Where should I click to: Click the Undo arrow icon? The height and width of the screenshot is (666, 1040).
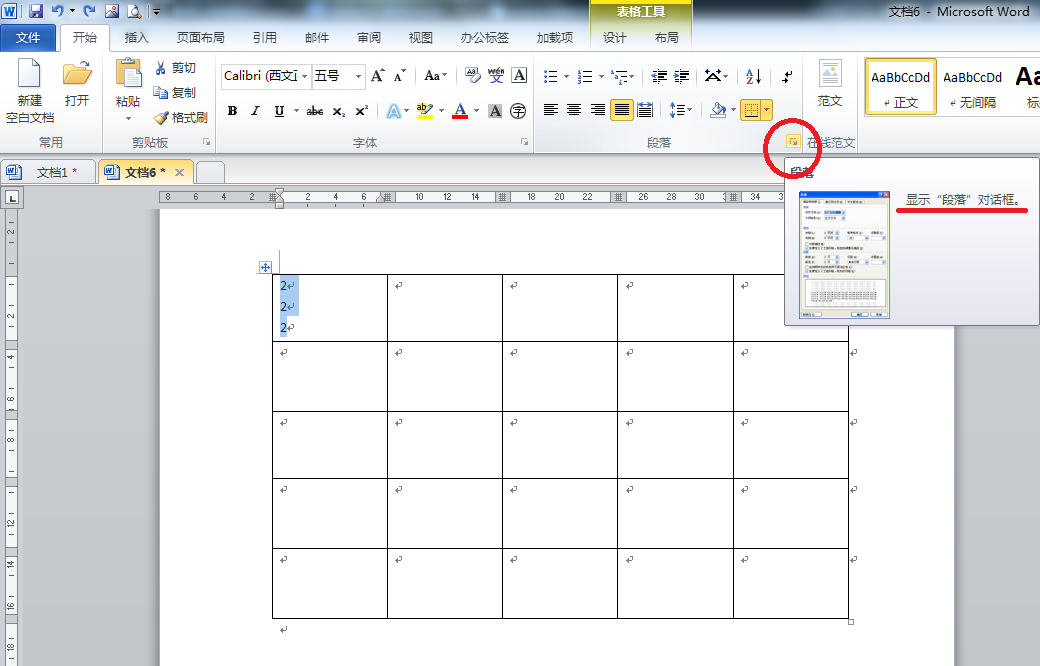[x=57, y=11]
